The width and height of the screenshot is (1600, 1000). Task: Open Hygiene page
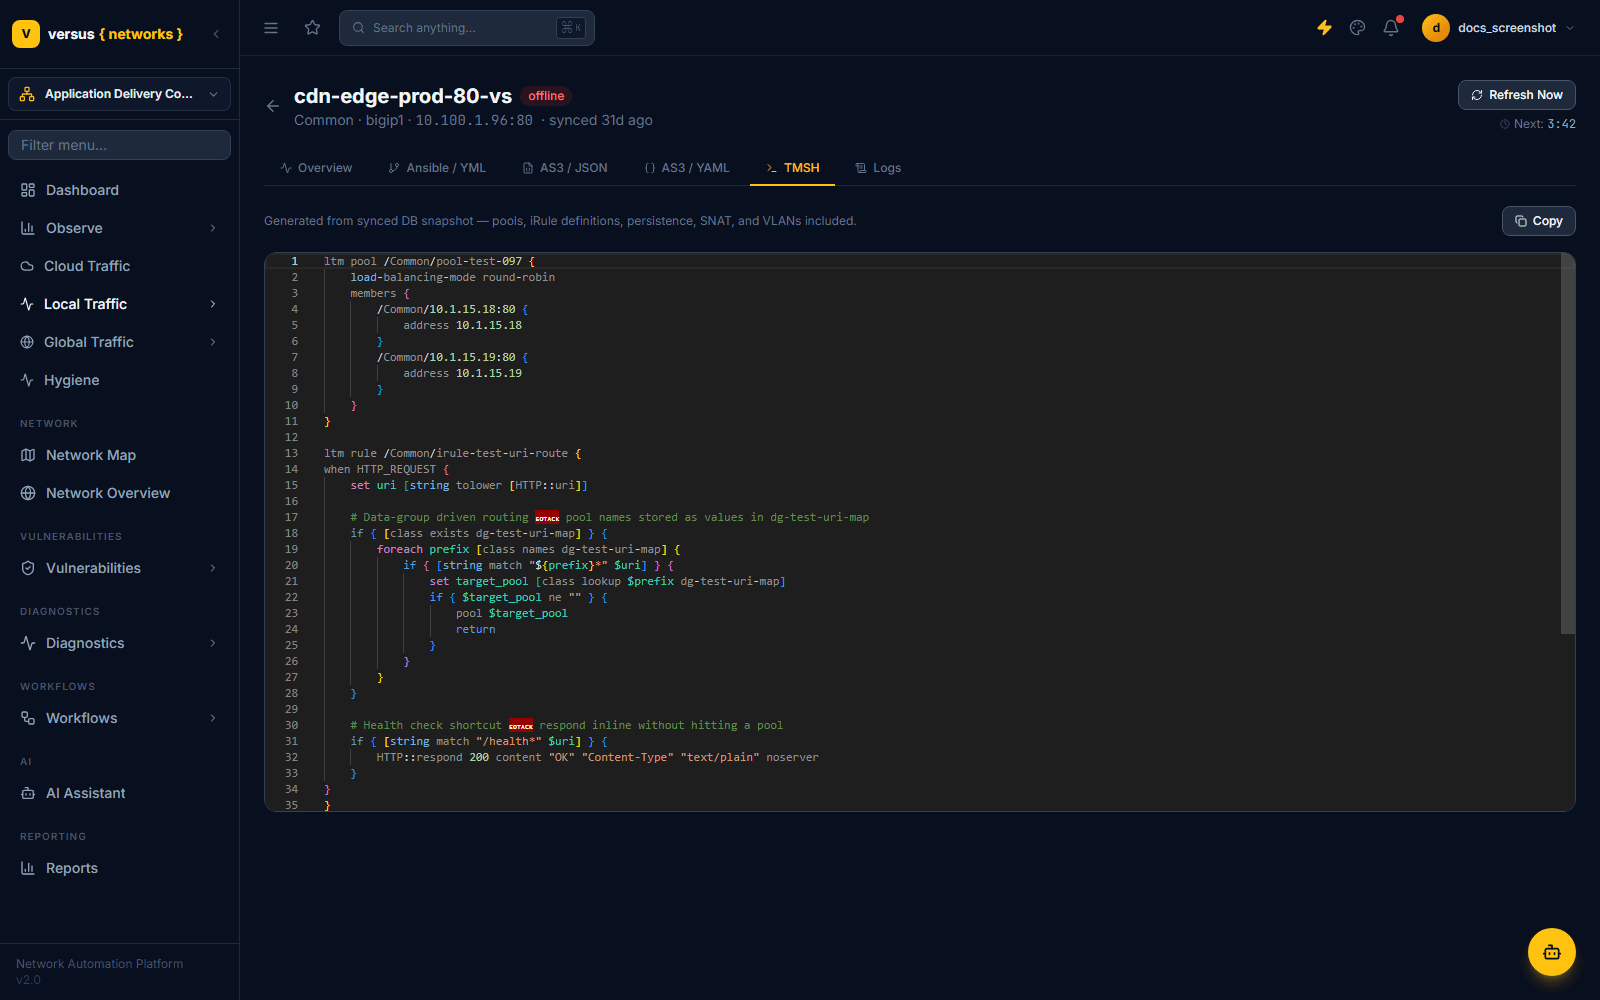pos(119,380)
